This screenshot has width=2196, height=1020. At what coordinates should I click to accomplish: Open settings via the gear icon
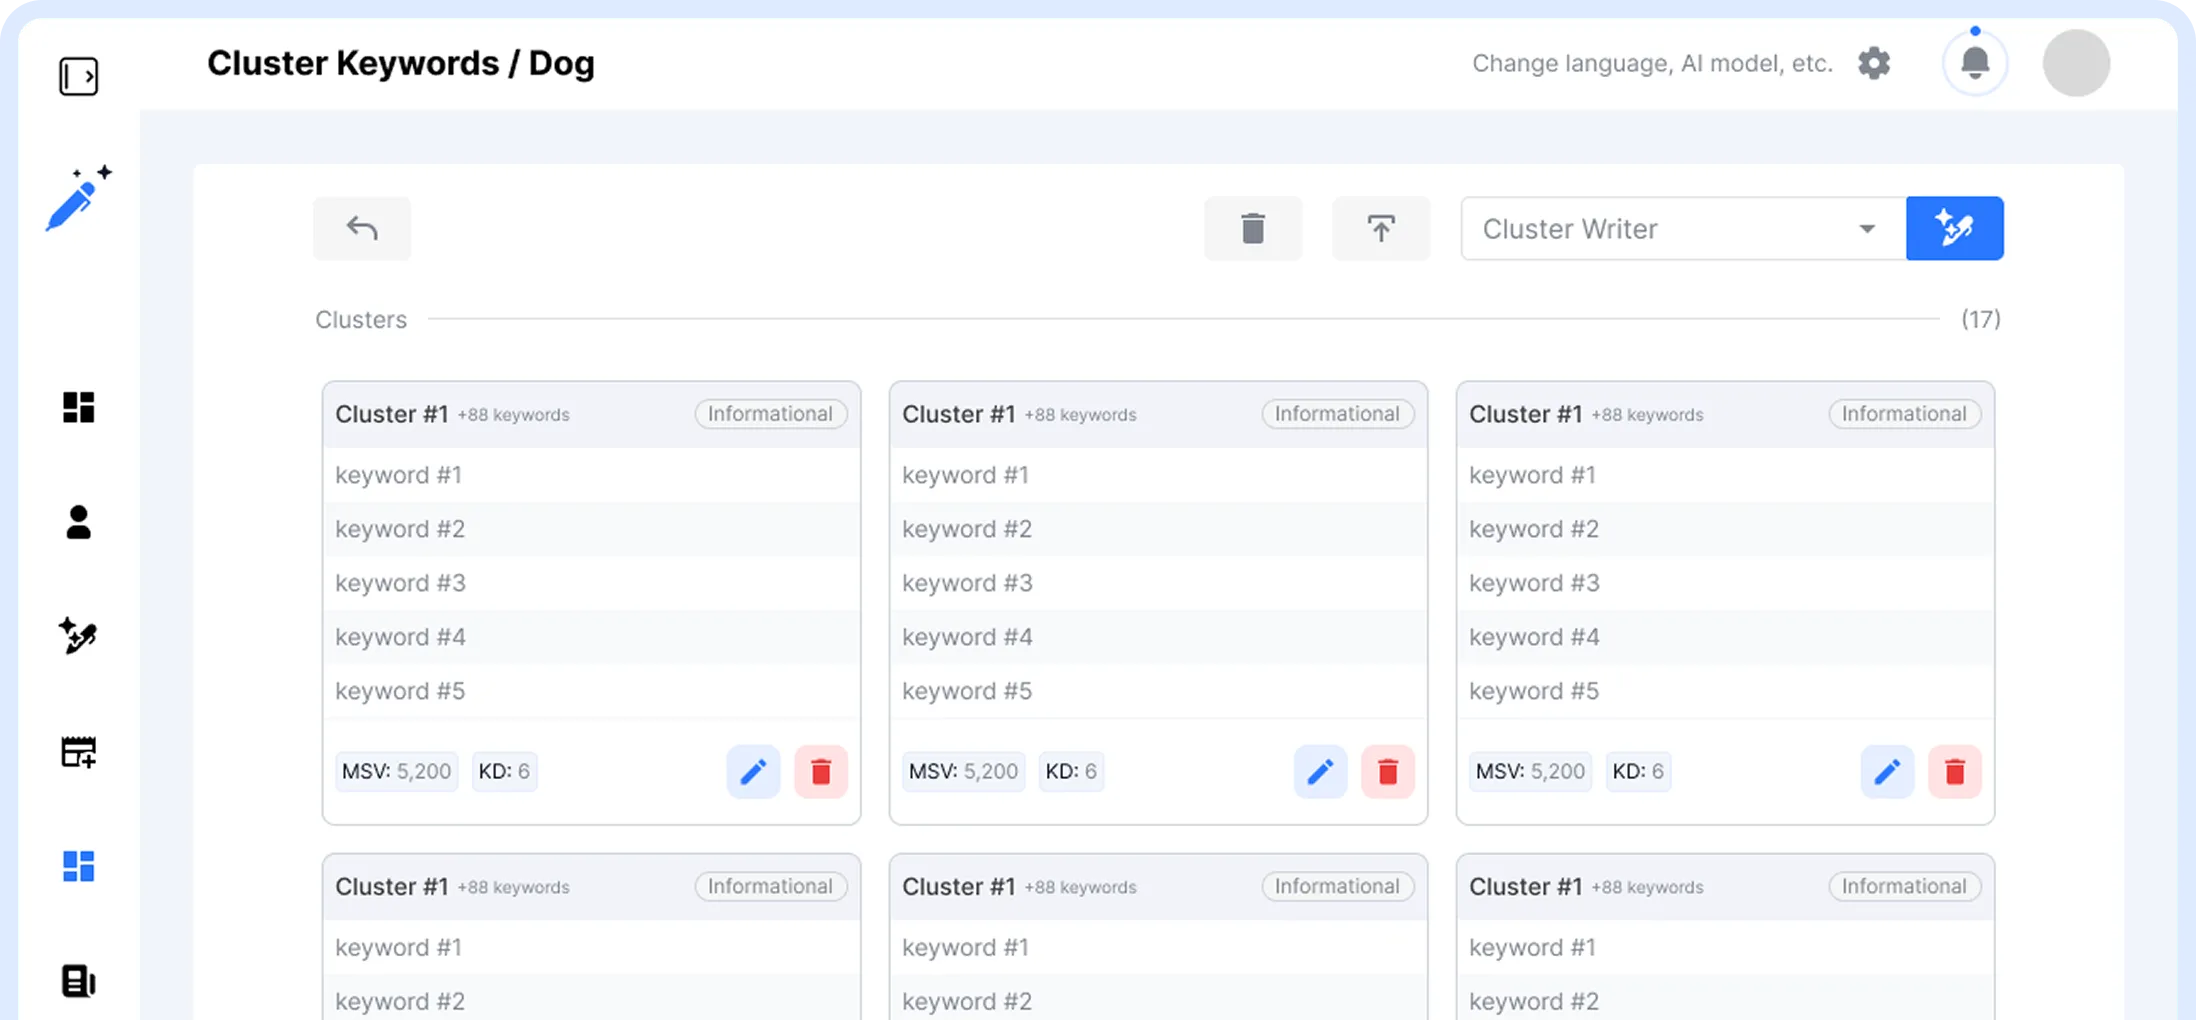1874,63
